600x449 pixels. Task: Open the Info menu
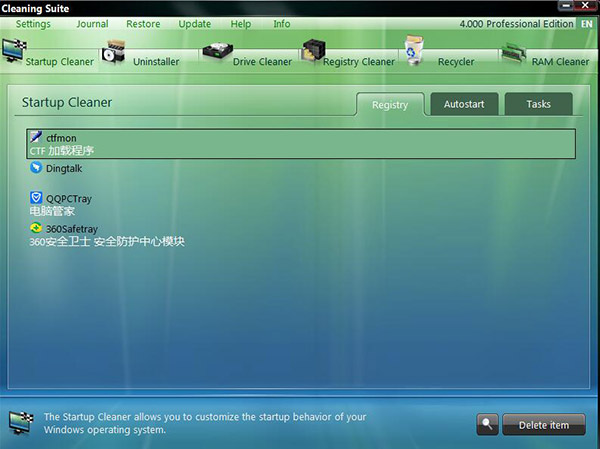tap(282, 24)
